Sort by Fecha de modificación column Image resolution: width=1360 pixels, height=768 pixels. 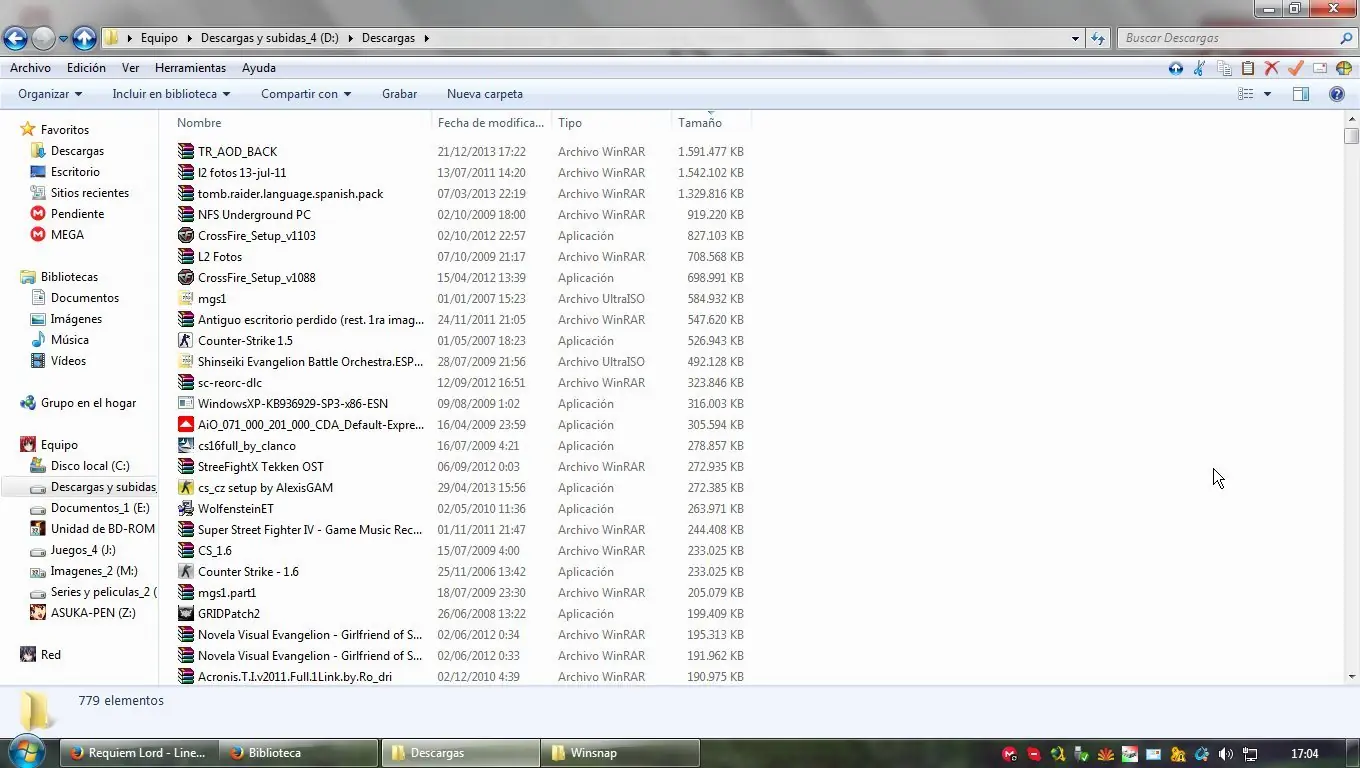coord(492,123)
